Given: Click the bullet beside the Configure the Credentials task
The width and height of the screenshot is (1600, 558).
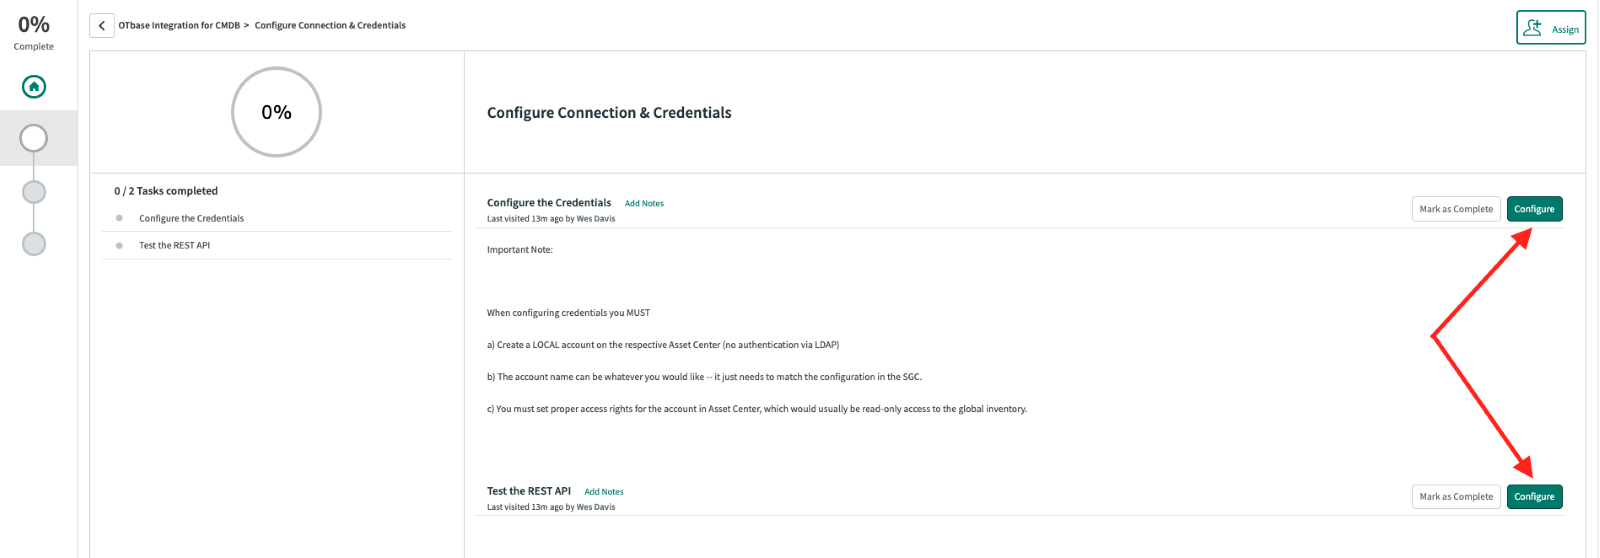Looking at the screenshot, I should pos(119,218).
